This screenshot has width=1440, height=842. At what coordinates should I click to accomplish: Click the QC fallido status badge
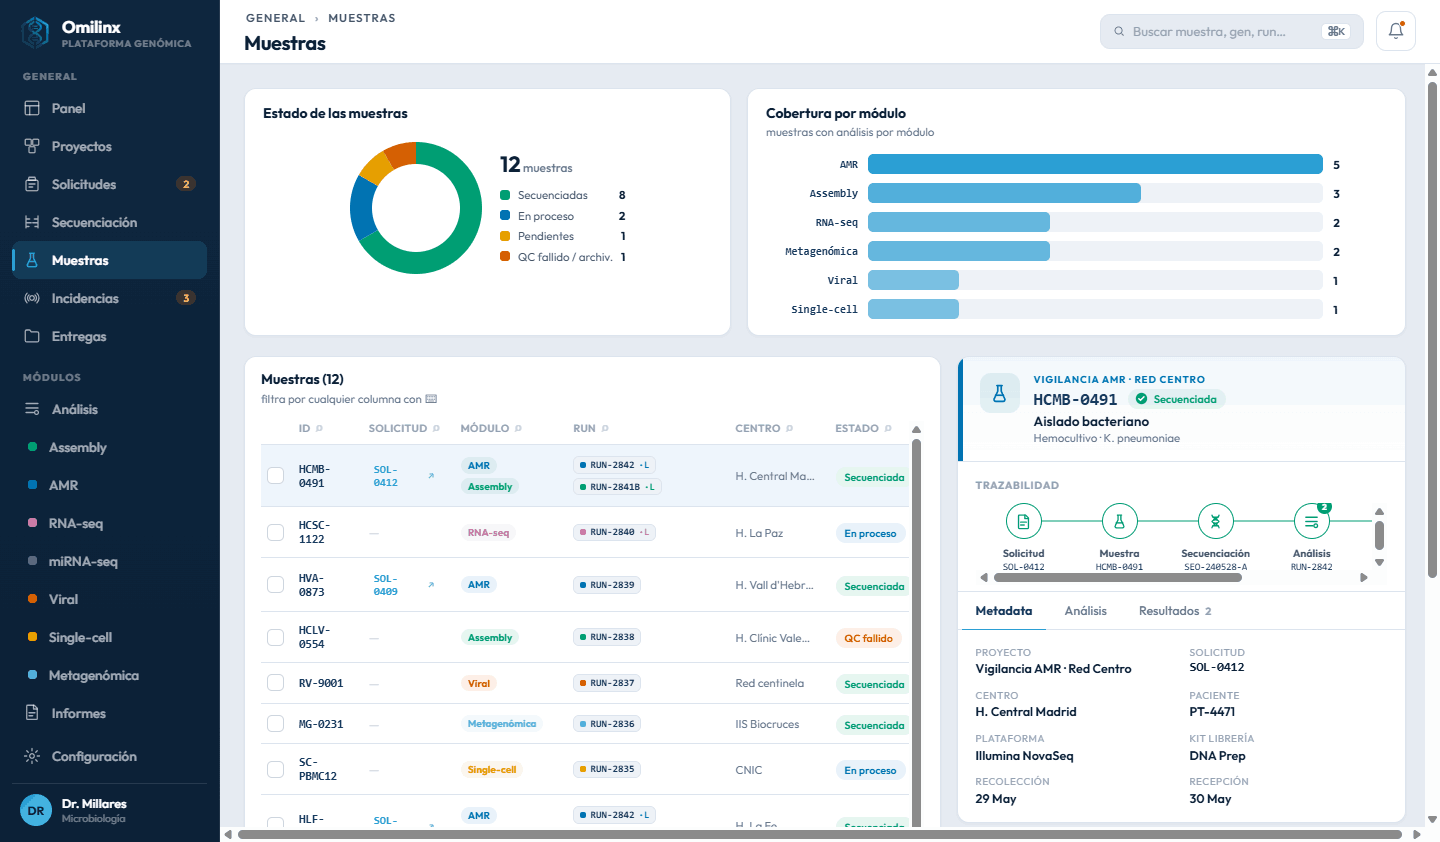[x=868, y=638]
